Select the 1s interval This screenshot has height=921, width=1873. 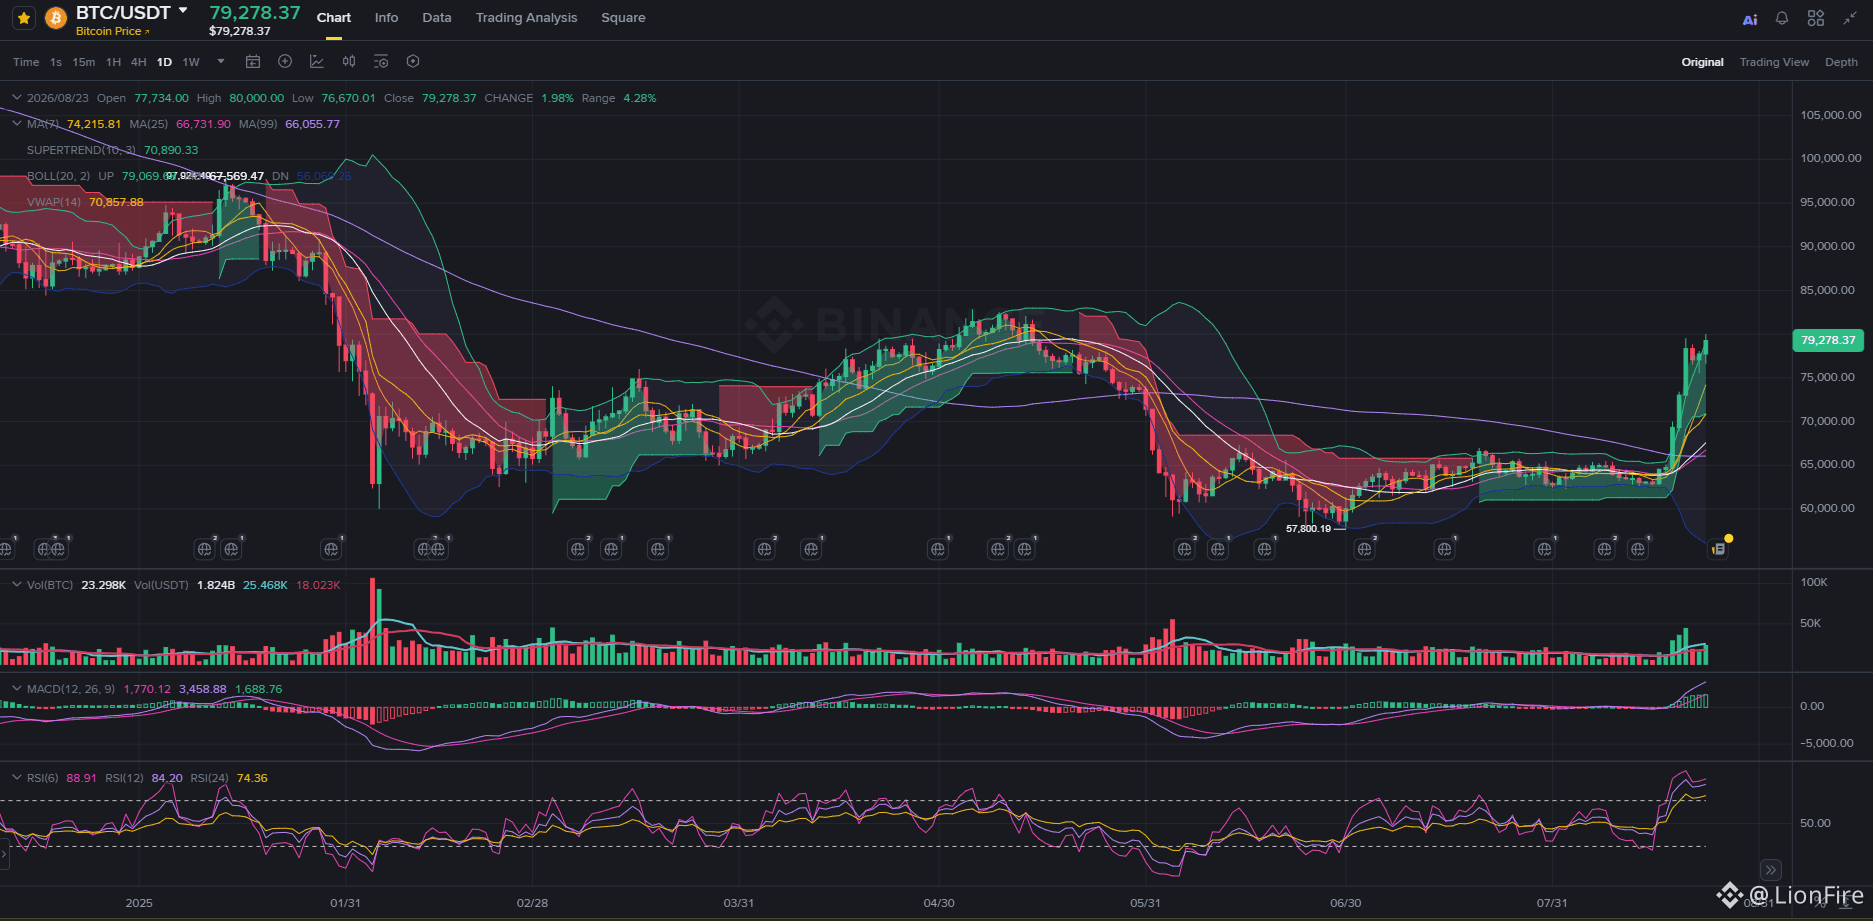(56, 62)
